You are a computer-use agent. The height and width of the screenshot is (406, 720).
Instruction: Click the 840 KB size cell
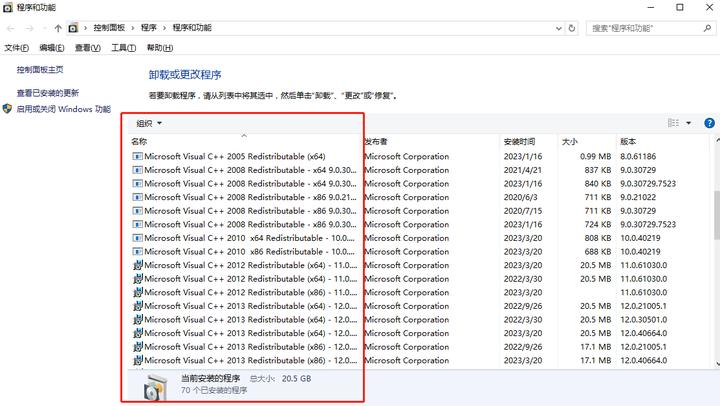(597, 184)
